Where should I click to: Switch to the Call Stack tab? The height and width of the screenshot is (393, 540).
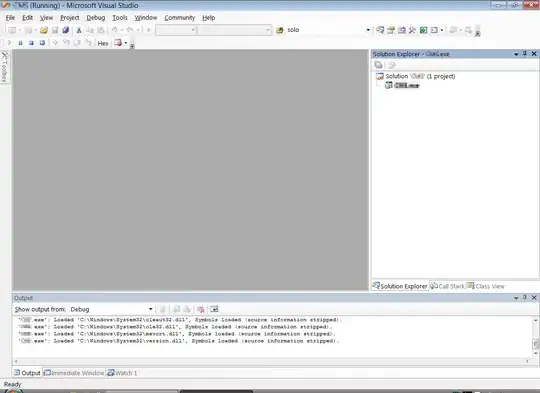click(448, 286)
